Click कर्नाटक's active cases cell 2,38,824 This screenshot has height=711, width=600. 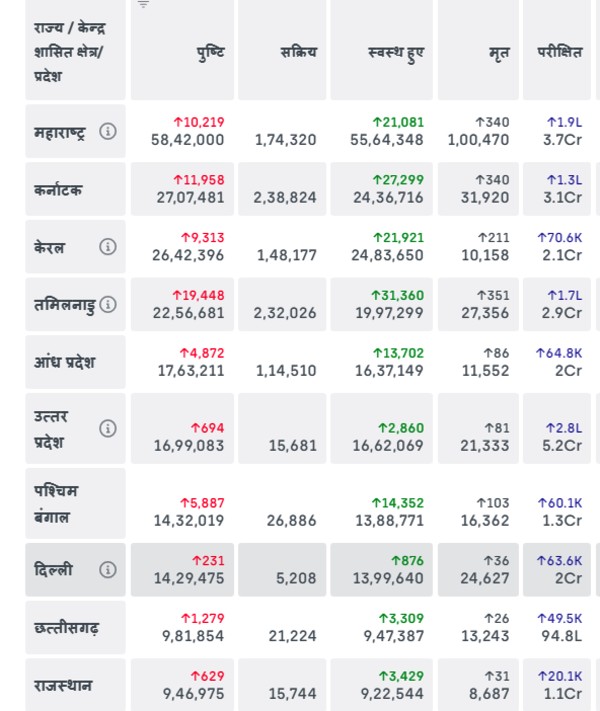(285, 198)
